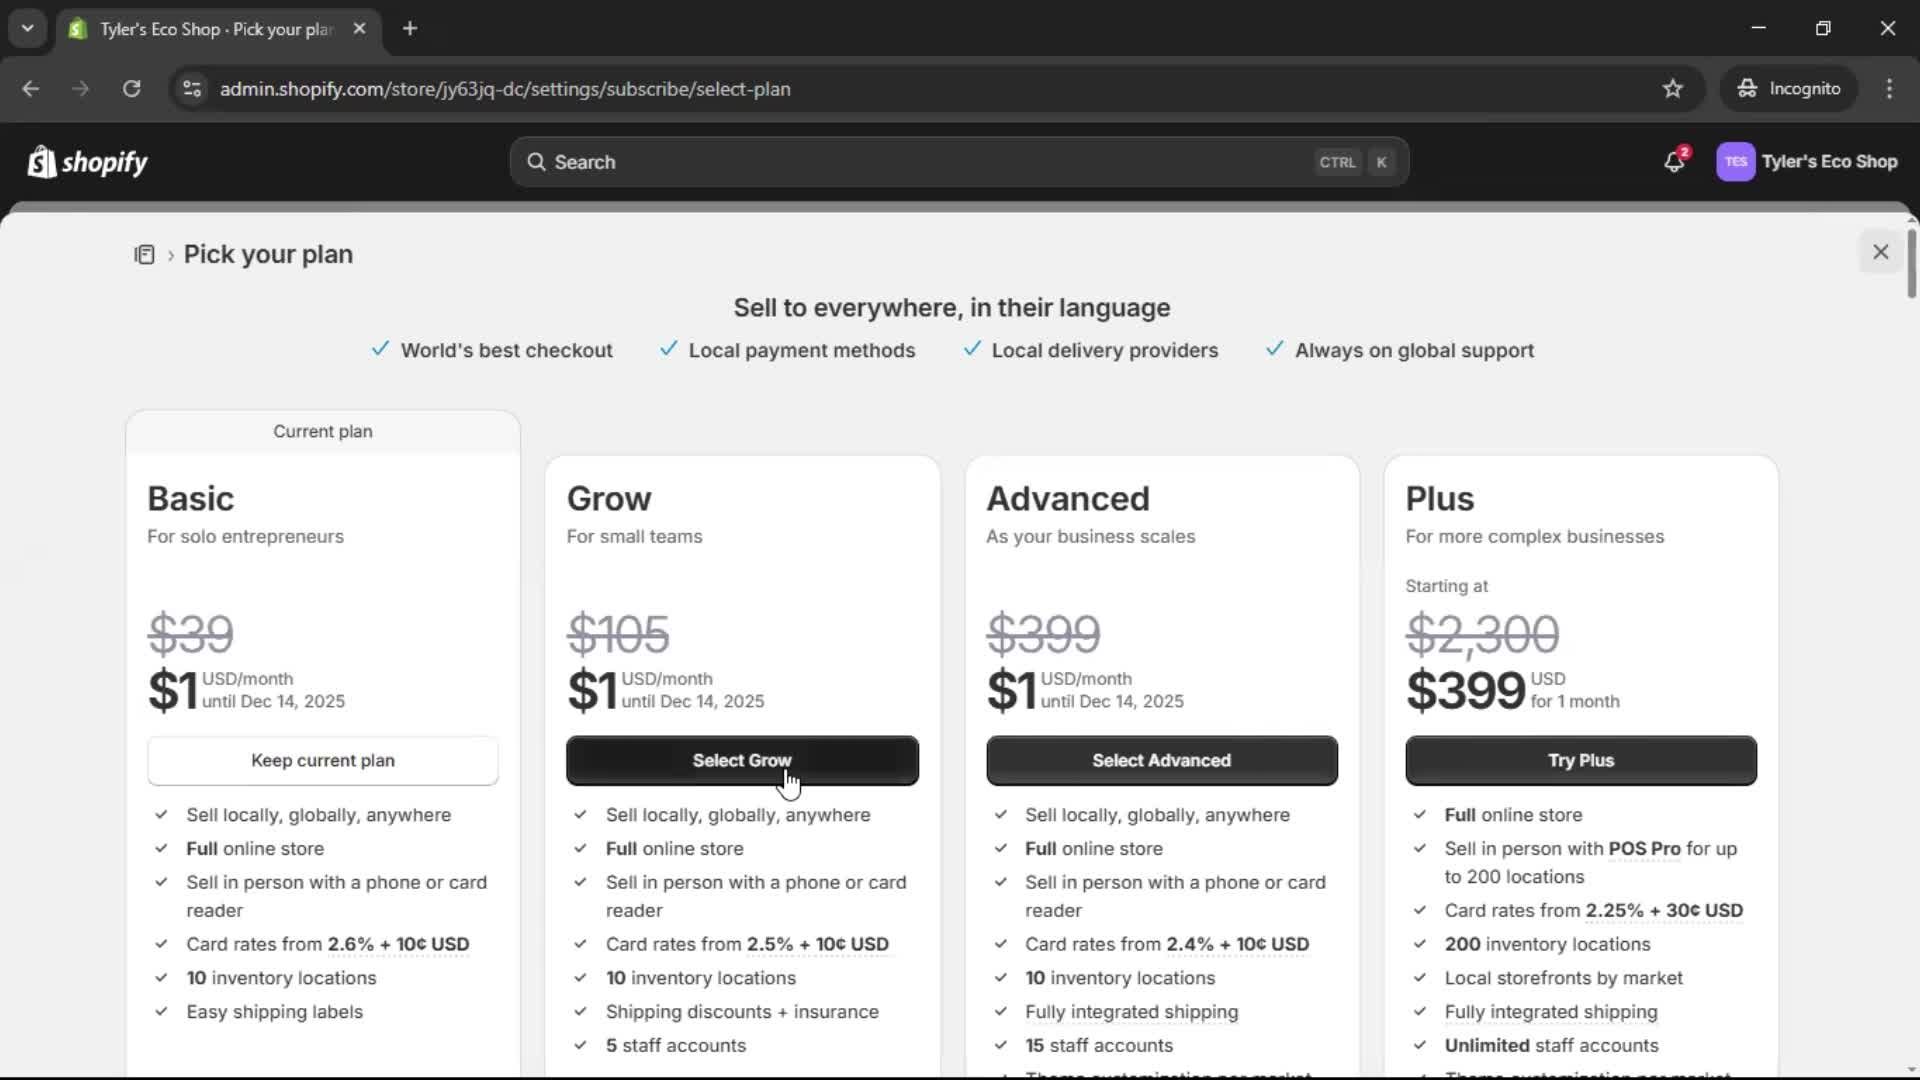The height and width of the screenshot is (1080, 1920).
Task: Click POS Pro in Plus features
Action: [1644, 849]
